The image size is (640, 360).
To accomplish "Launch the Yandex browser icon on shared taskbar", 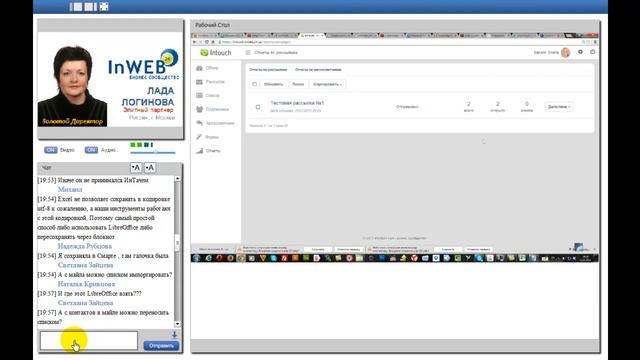I will pos(414,258).
